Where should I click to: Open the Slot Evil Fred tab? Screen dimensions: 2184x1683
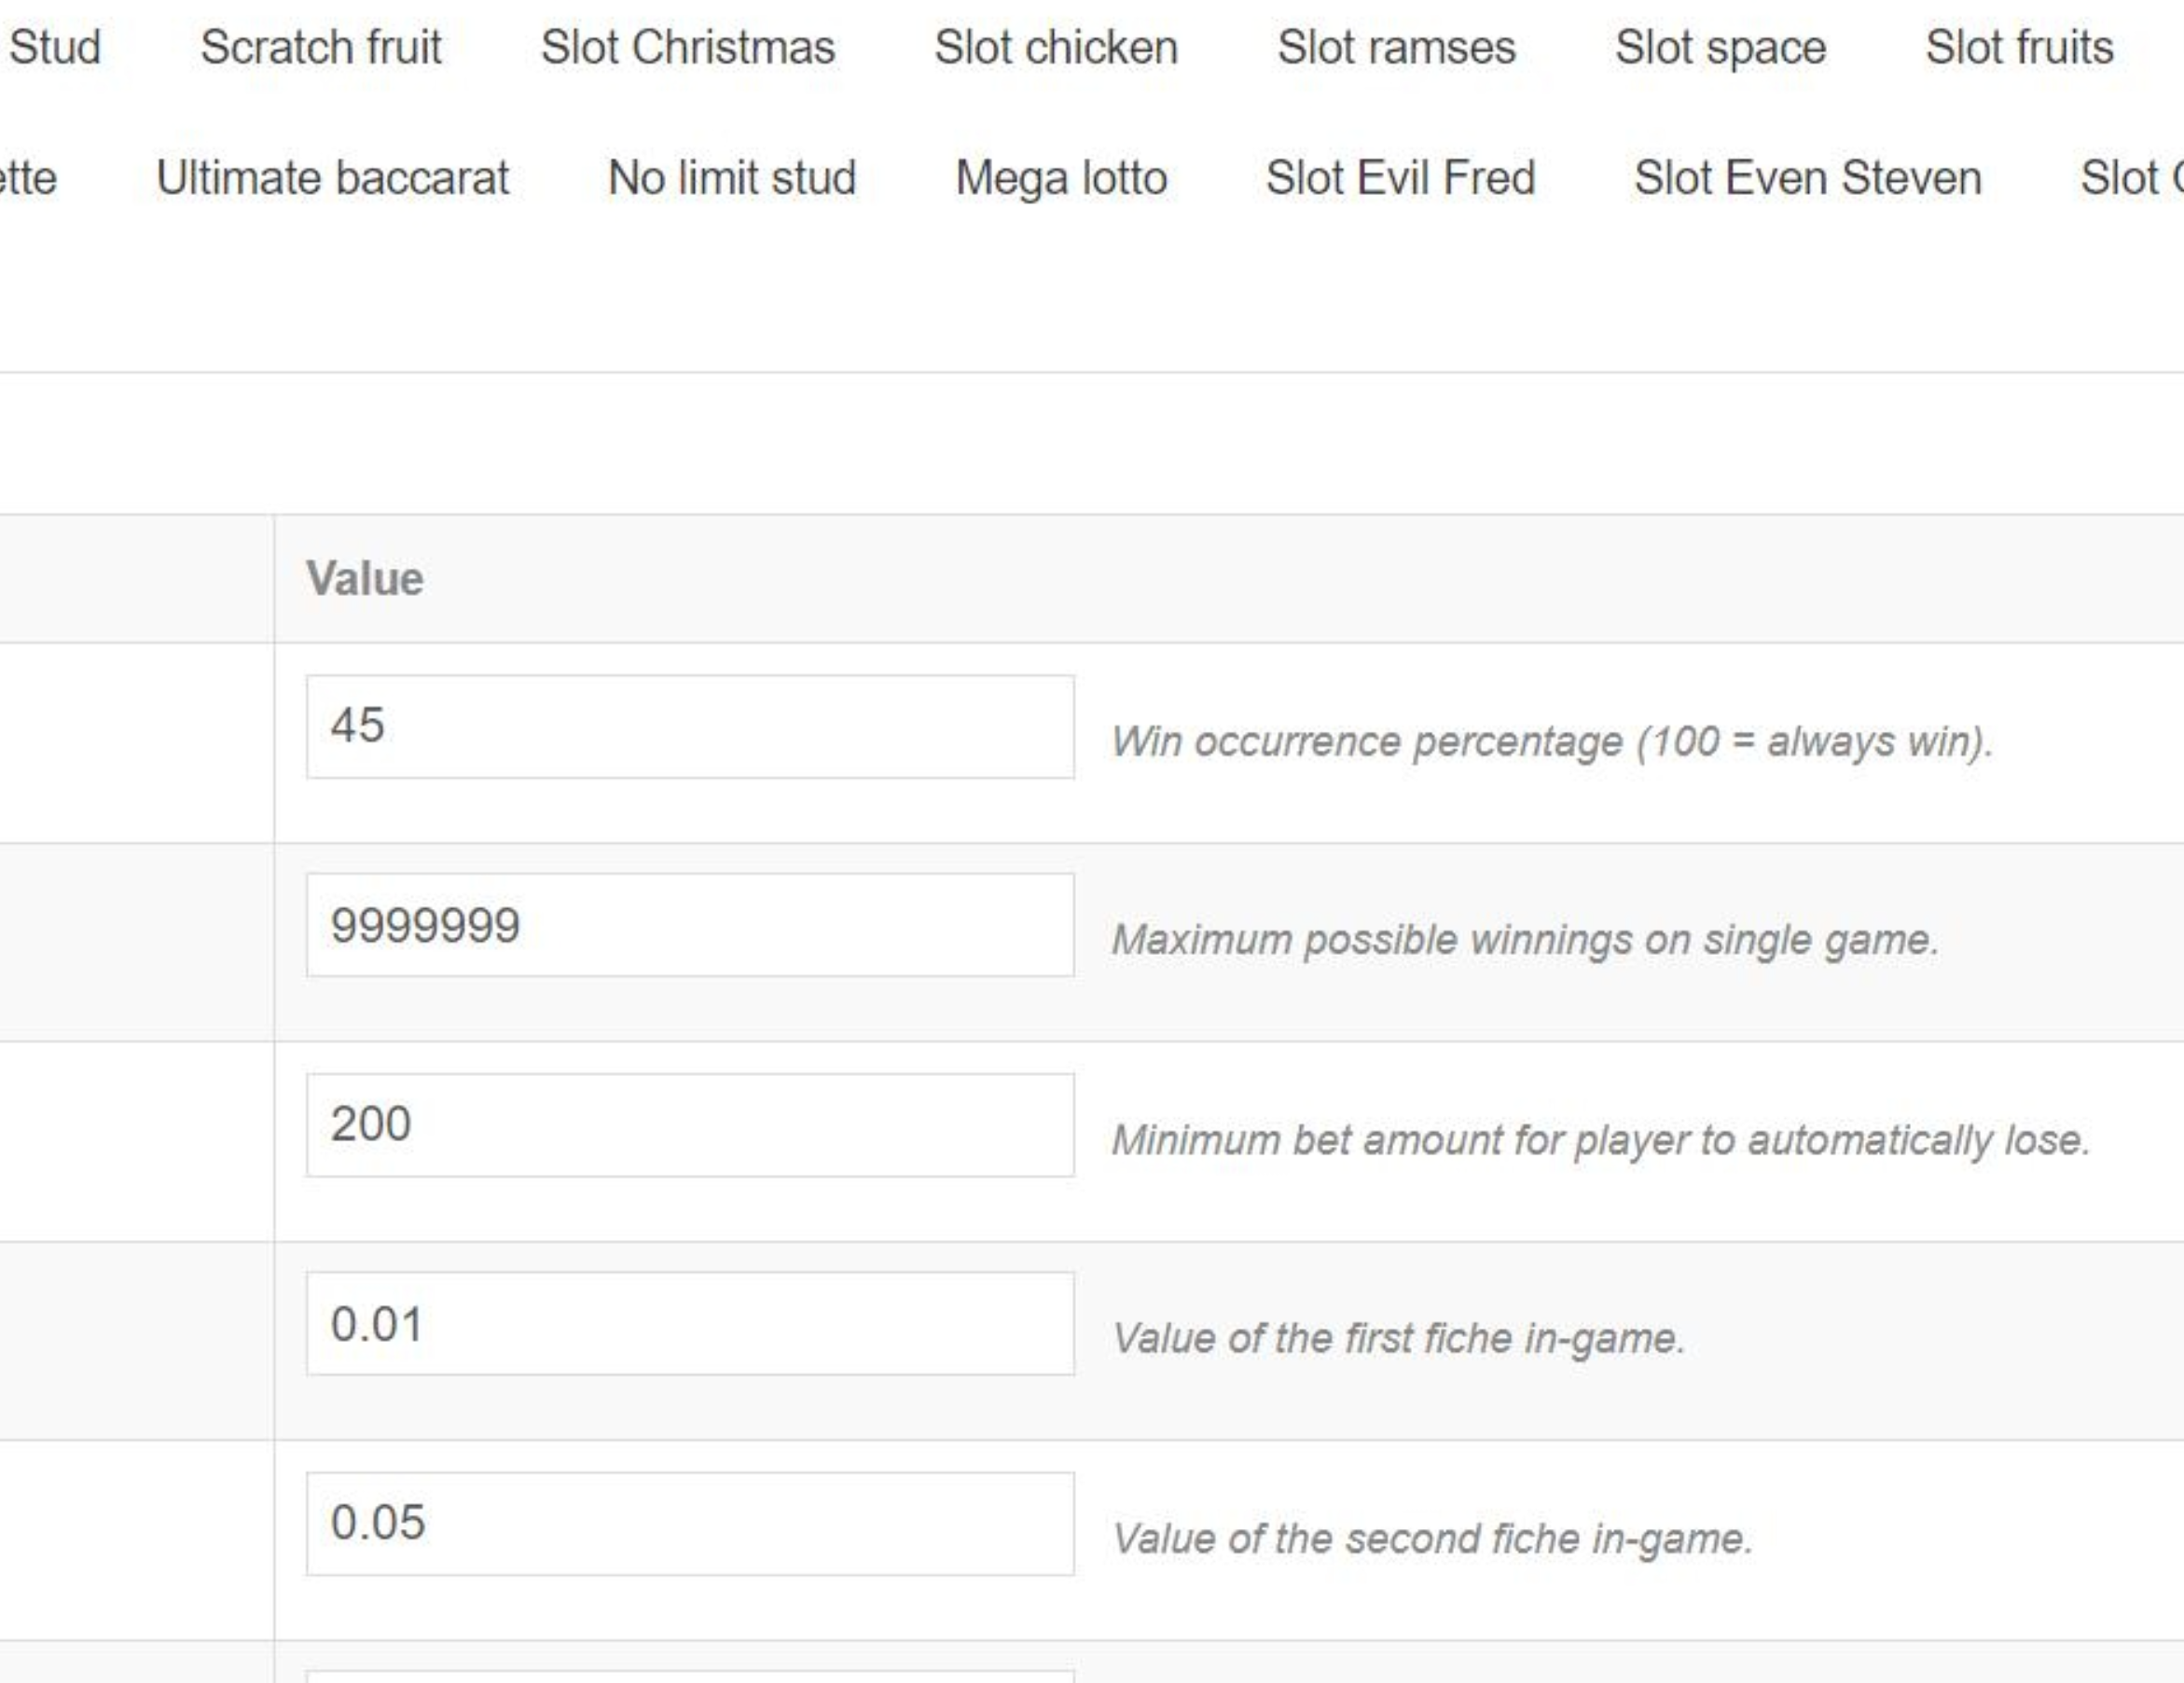click(x=1400, y=178)
